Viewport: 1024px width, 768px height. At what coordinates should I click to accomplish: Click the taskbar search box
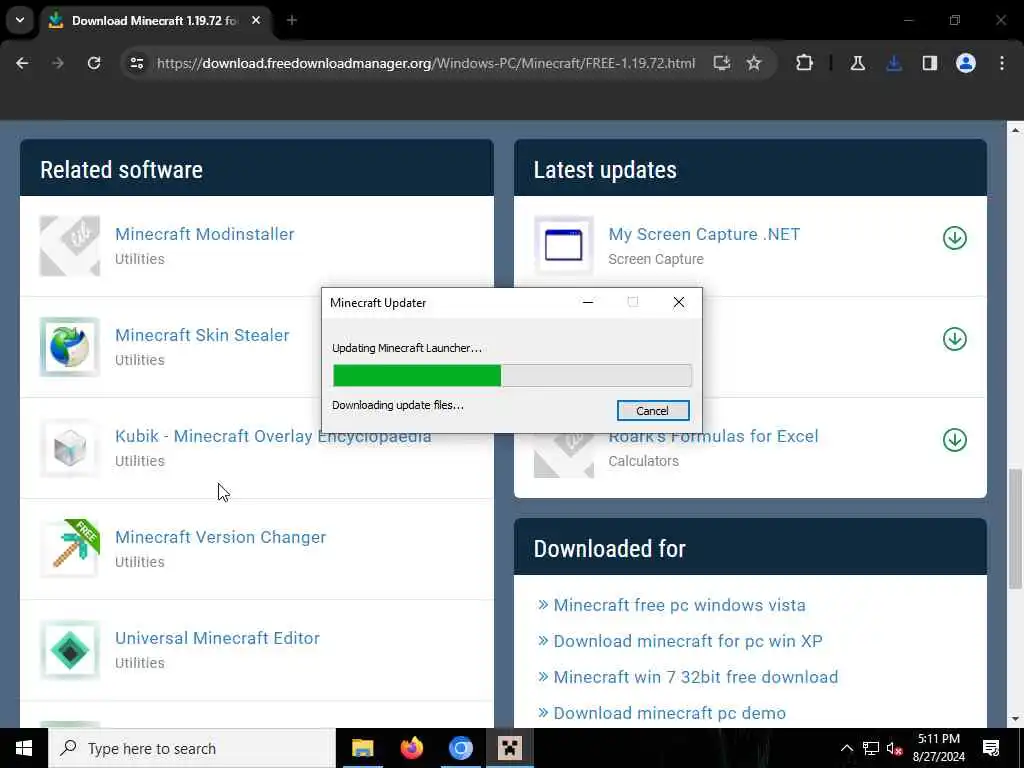(x=192, y=748)
